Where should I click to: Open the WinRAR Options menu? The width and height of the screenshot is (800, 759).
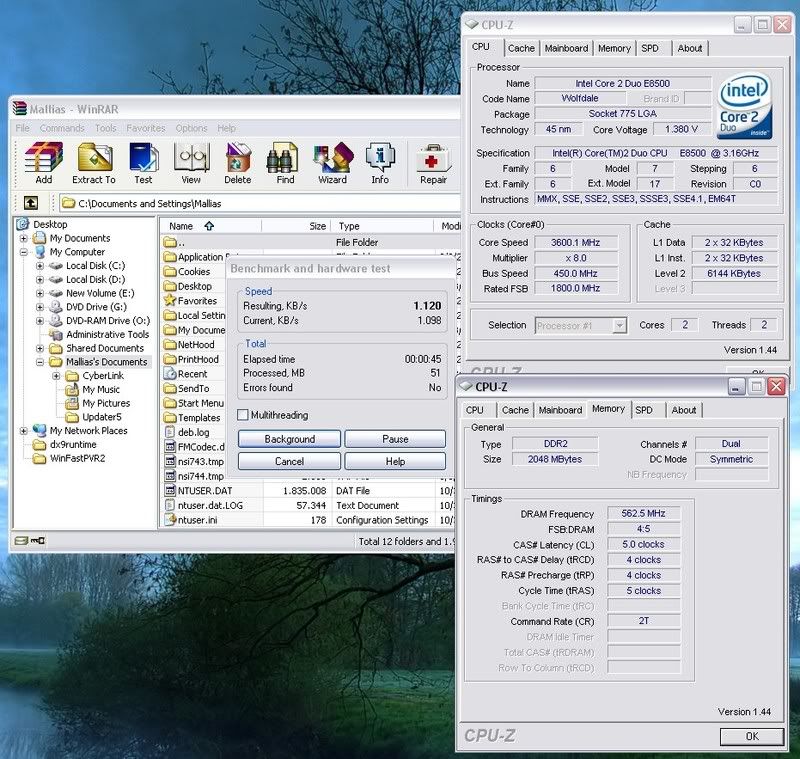point(191,128)
